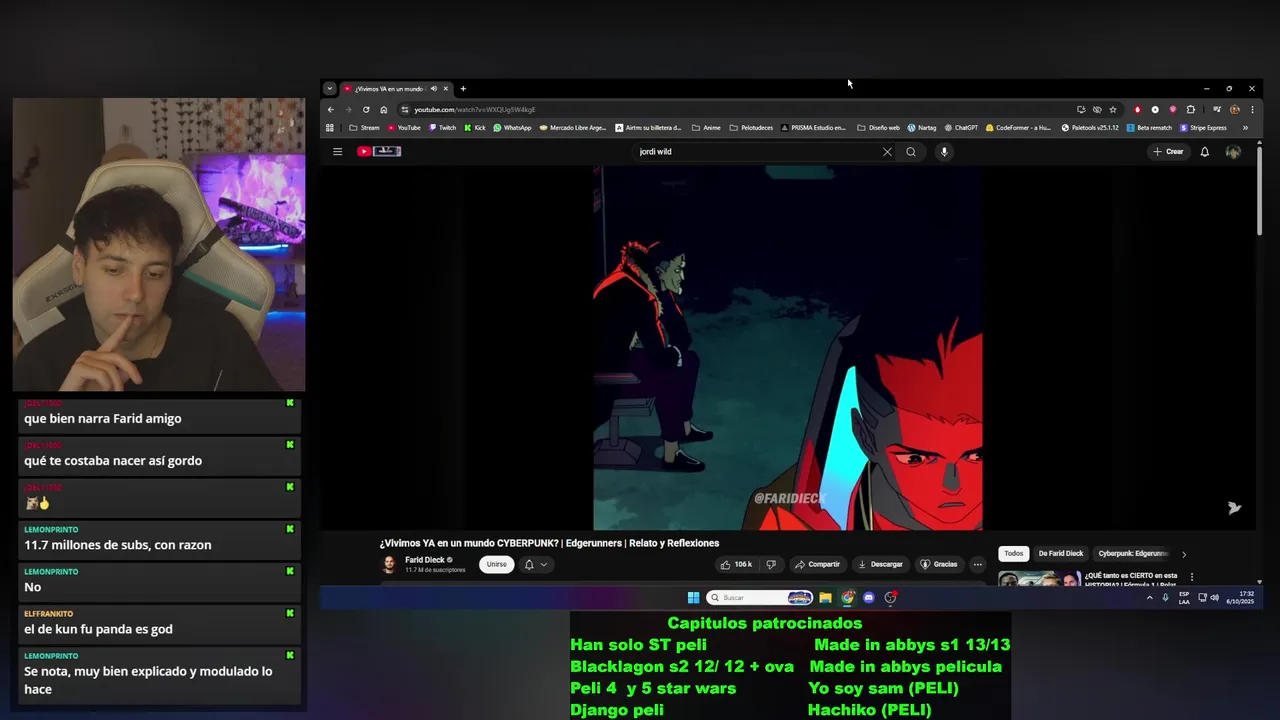Click the Farid Dieck channel avatar
1280x720 pixels.
click(389, 565)
